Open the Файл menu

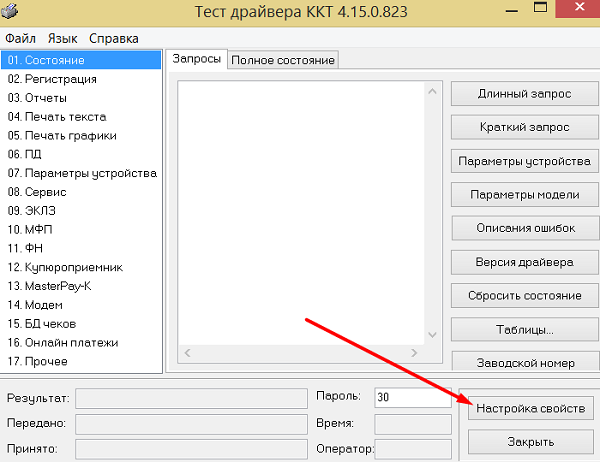[20, 39]
